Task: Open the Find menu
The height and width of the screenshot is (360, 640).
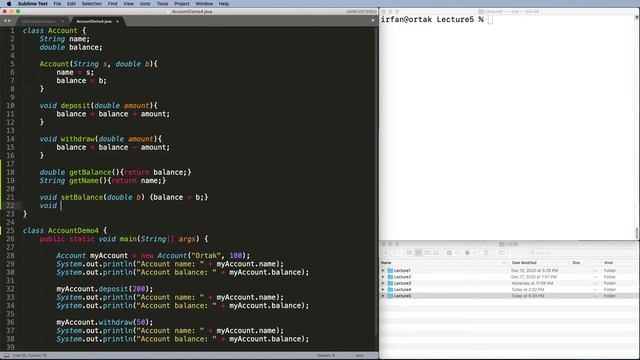Action: point(112,4)
